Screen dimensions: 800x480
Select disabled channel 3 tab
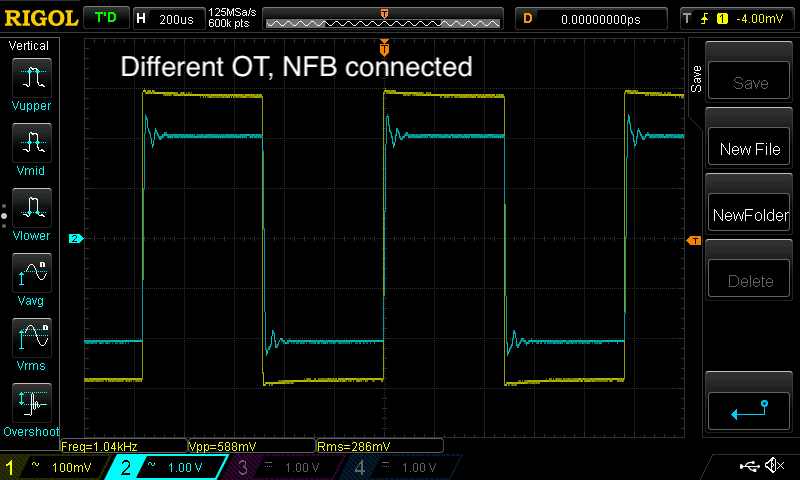coord(283,467)
